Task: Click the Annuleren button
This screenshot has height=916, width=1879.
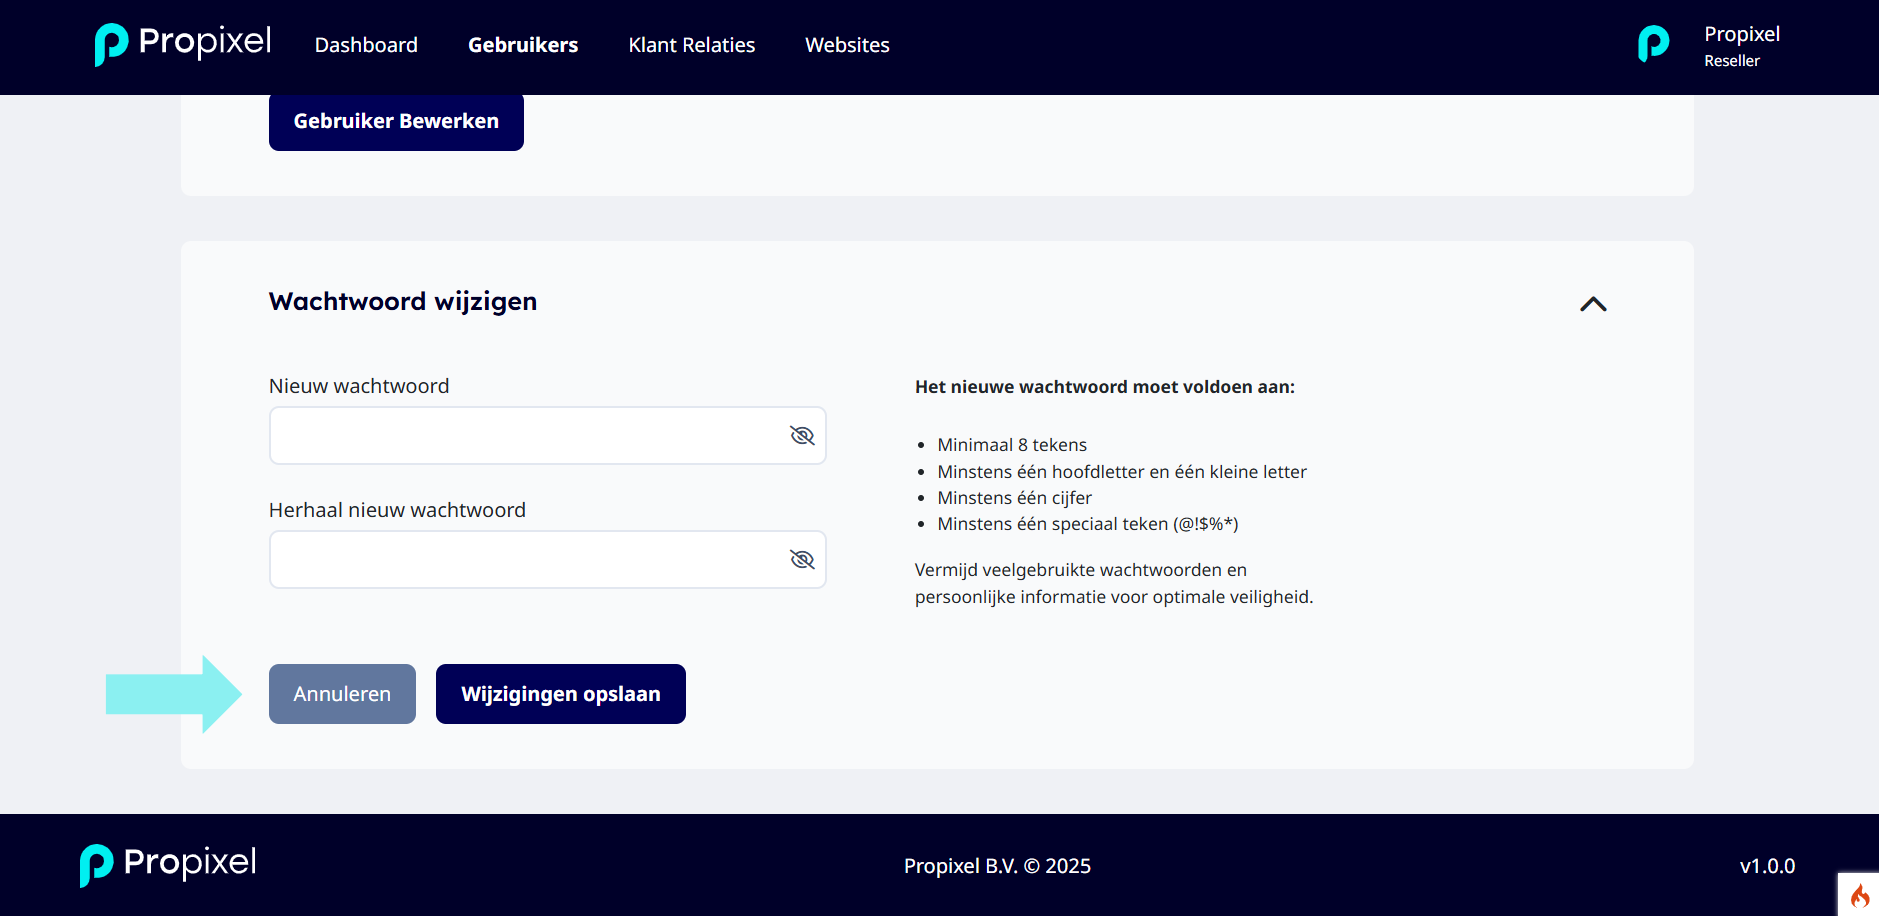Action: pyautogui.click(x=342, y=694)
